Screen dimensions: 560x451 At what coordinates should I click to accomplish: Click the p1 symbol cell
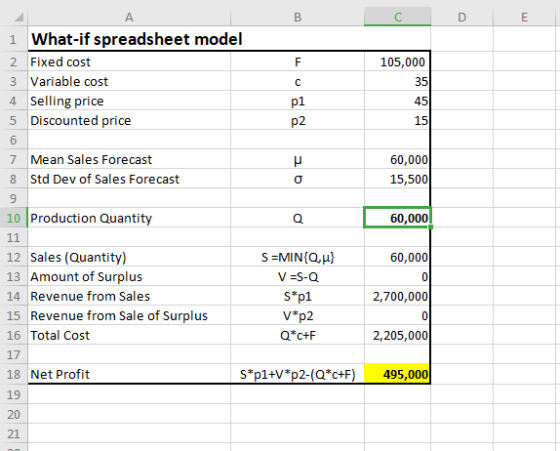(298, 101)
